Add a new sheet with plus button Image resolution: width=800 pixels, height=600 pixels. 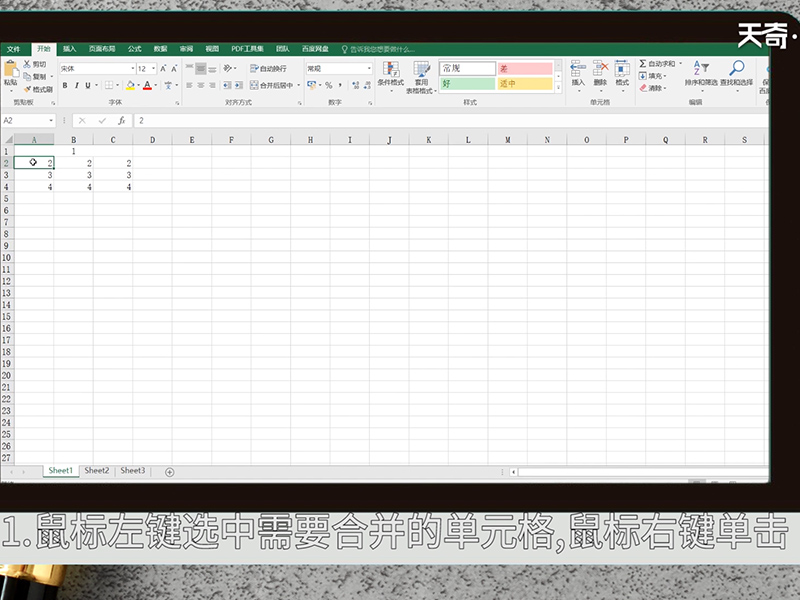coord(169,472)
